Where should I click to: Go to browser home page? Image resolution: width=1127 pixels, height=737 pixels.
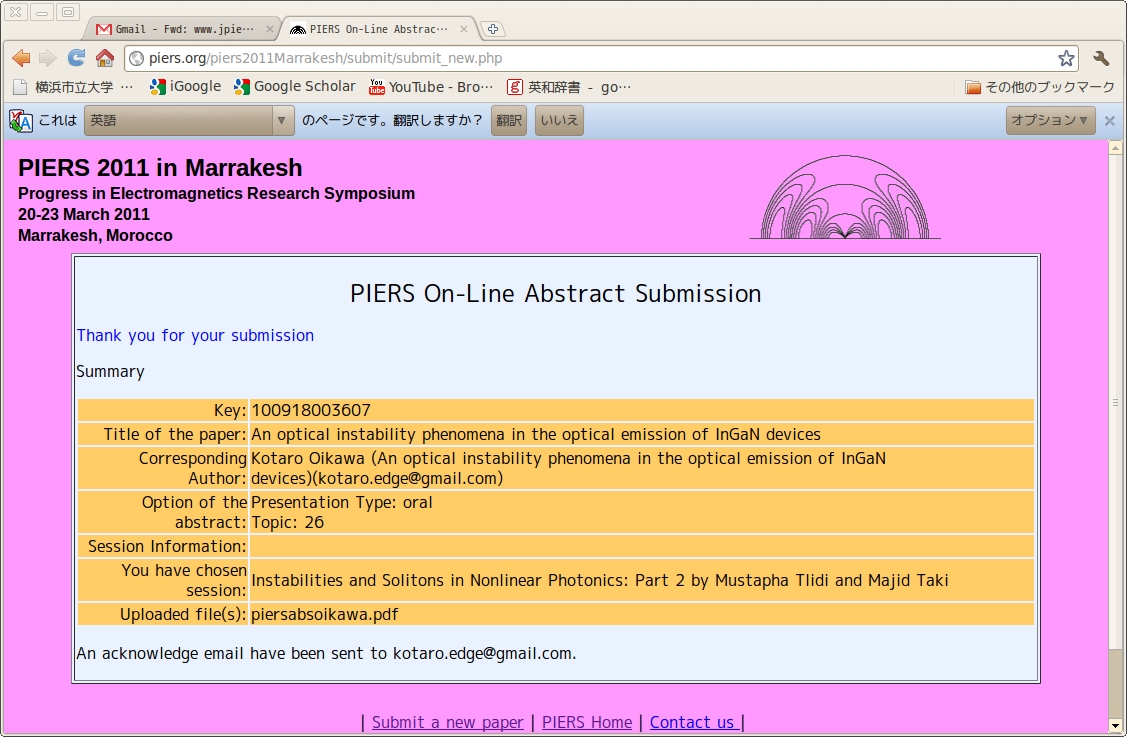click(x=104, y=58)
